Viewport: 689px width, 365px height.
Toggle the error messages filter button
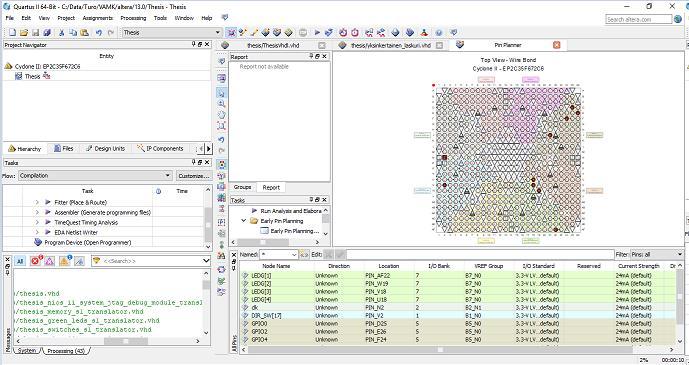pyautogui.click(x=36, y=261)
